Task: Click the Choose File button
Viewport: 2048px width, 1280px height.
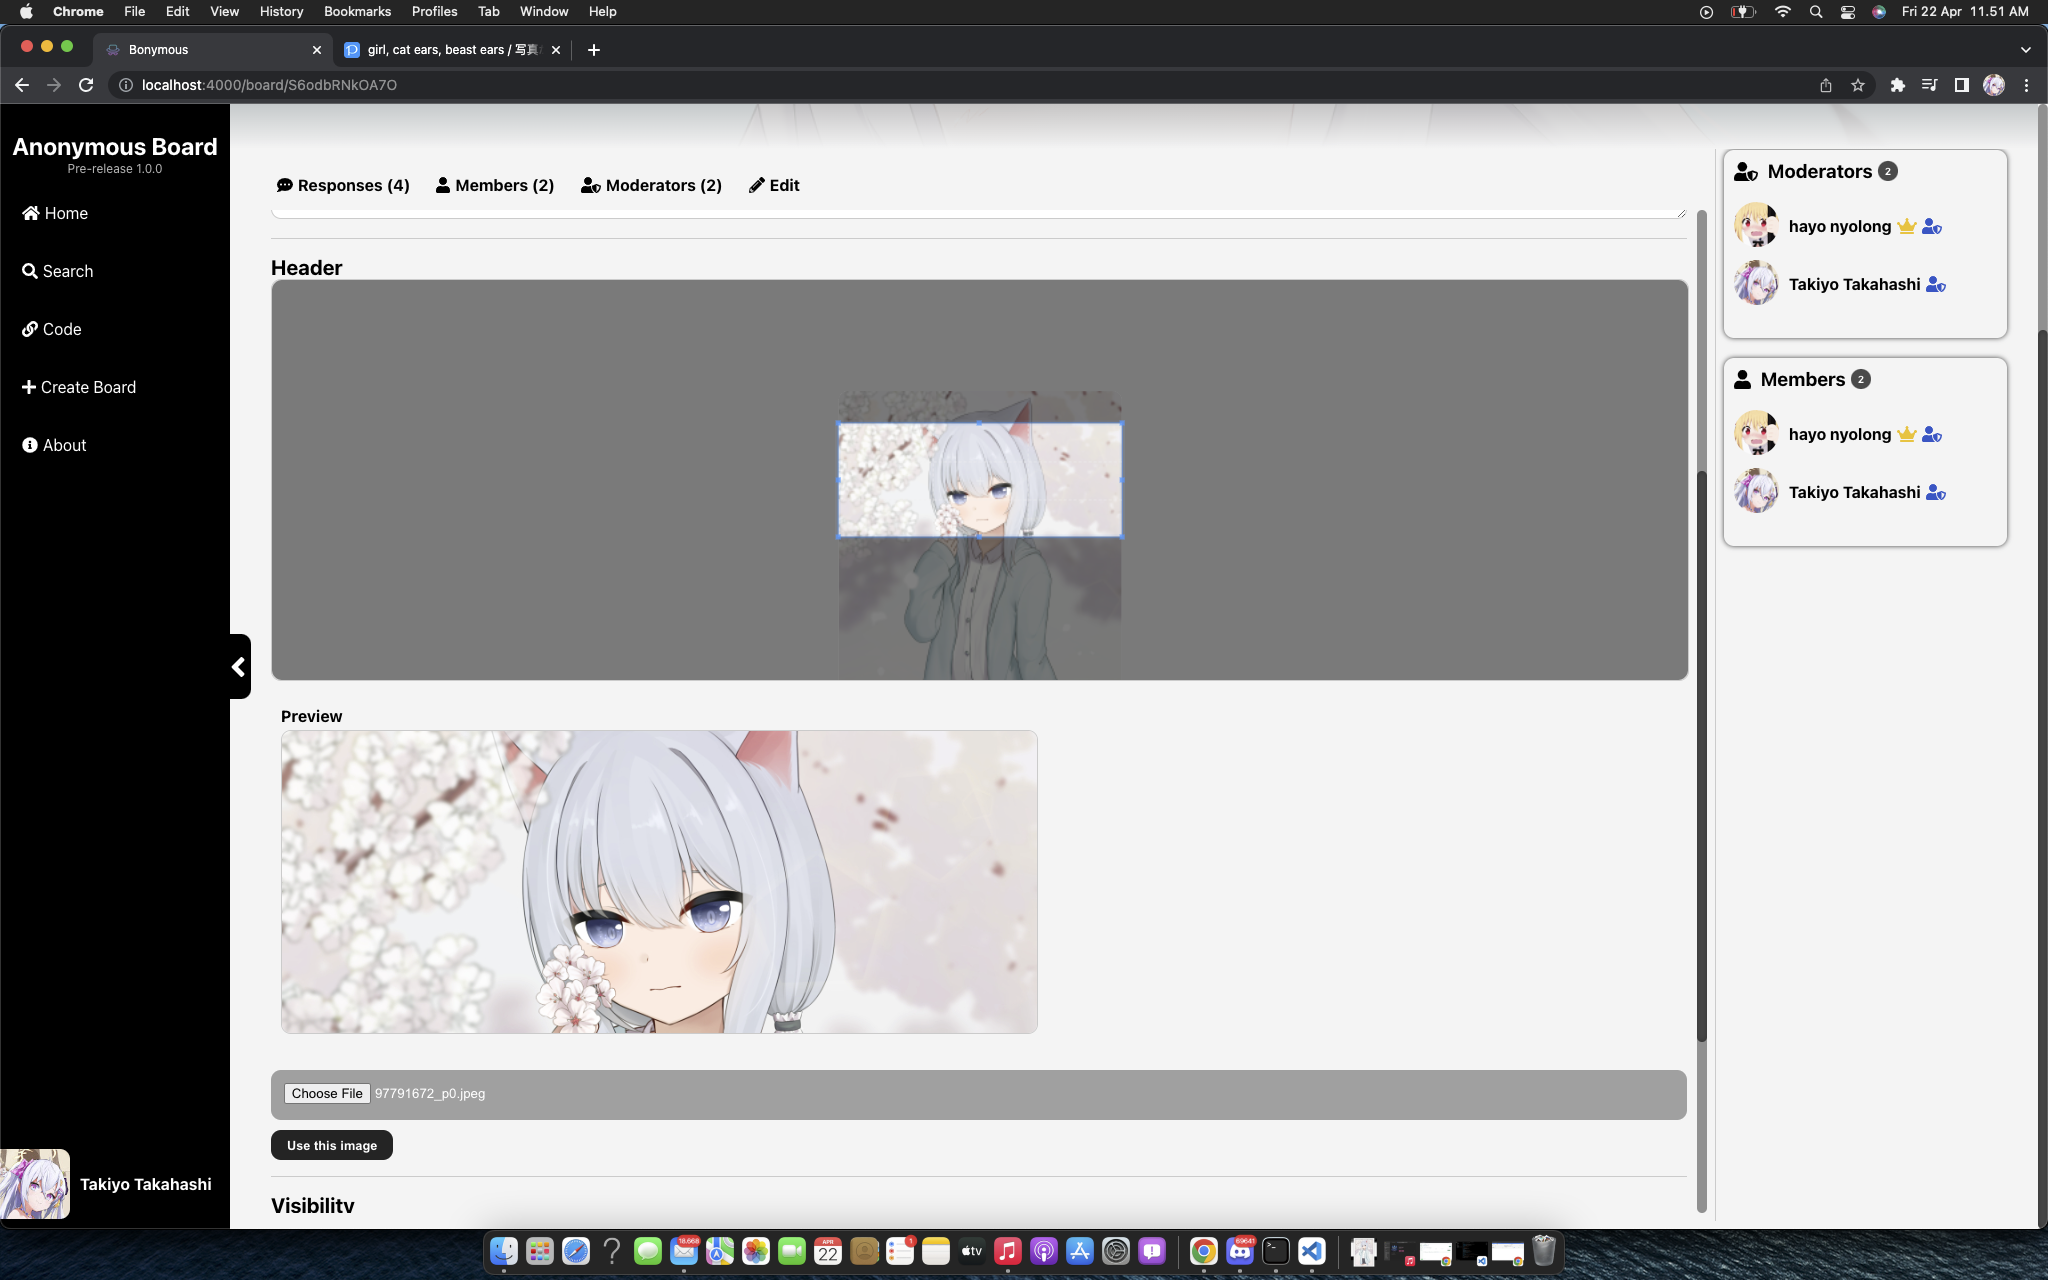Action: click(x=327, y=1093)
